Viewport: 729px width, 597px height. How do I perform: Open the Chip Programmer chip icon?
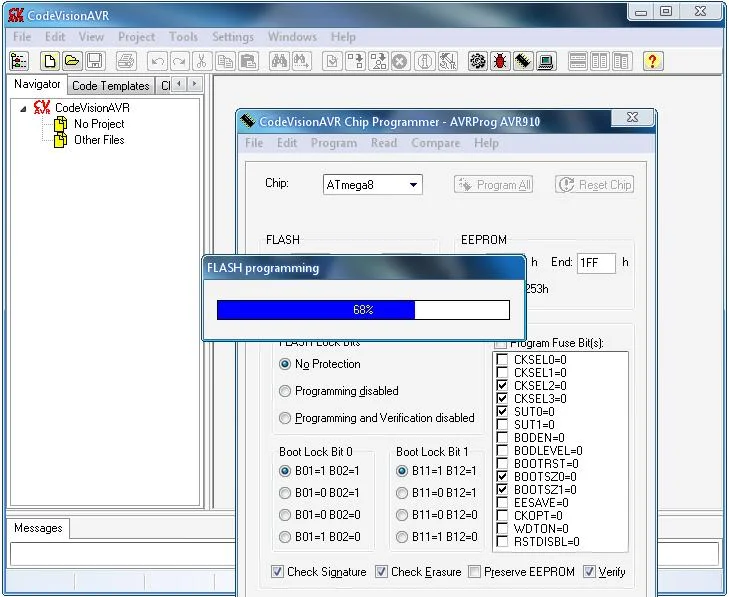coord(523,61)
